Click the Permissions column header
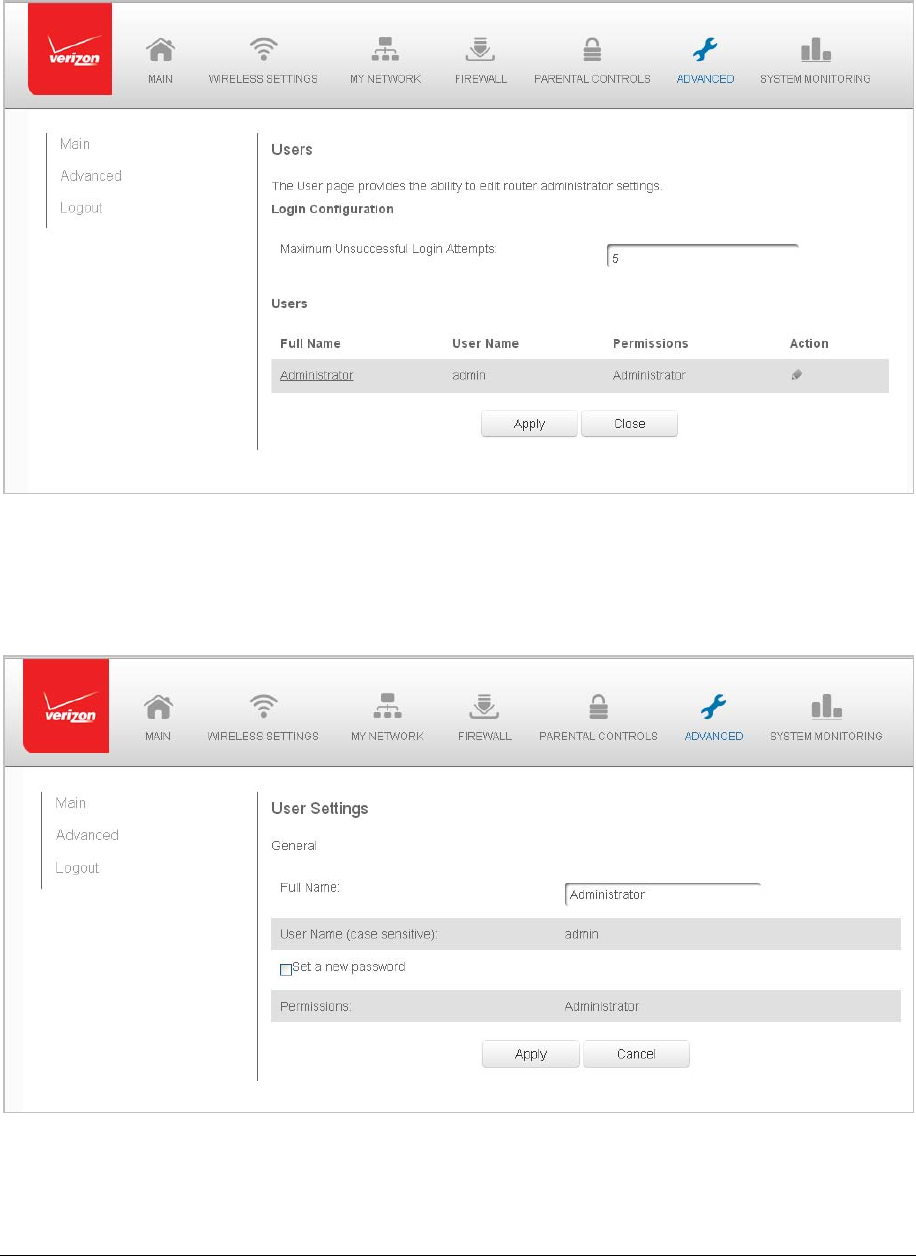The width and height of the screenshot is (916, 1256). (x=651, y=344)
